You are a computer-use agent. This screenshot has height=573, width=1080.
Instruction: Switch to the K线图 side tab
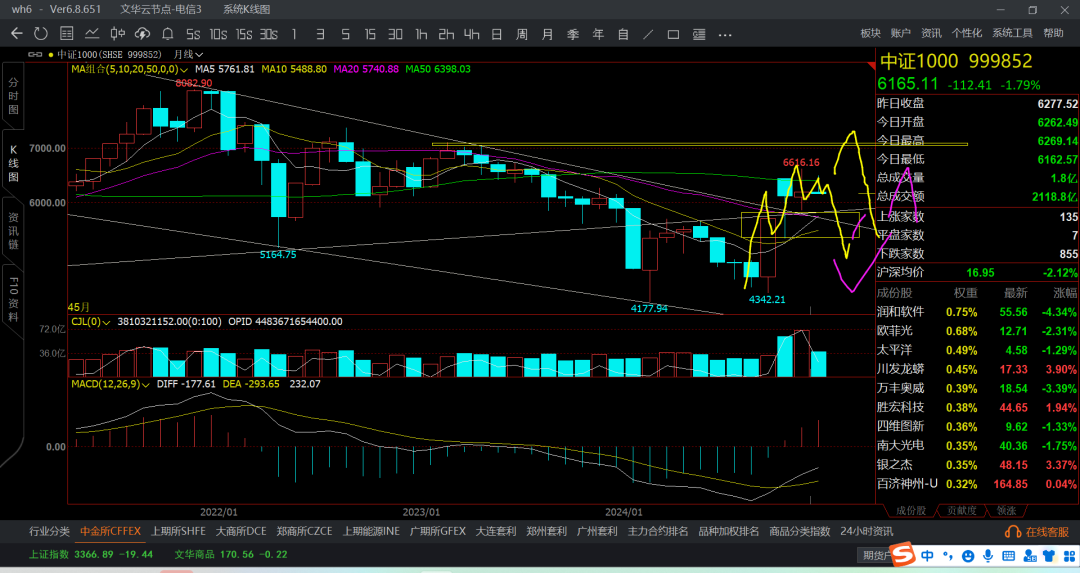tap(13, 163)
